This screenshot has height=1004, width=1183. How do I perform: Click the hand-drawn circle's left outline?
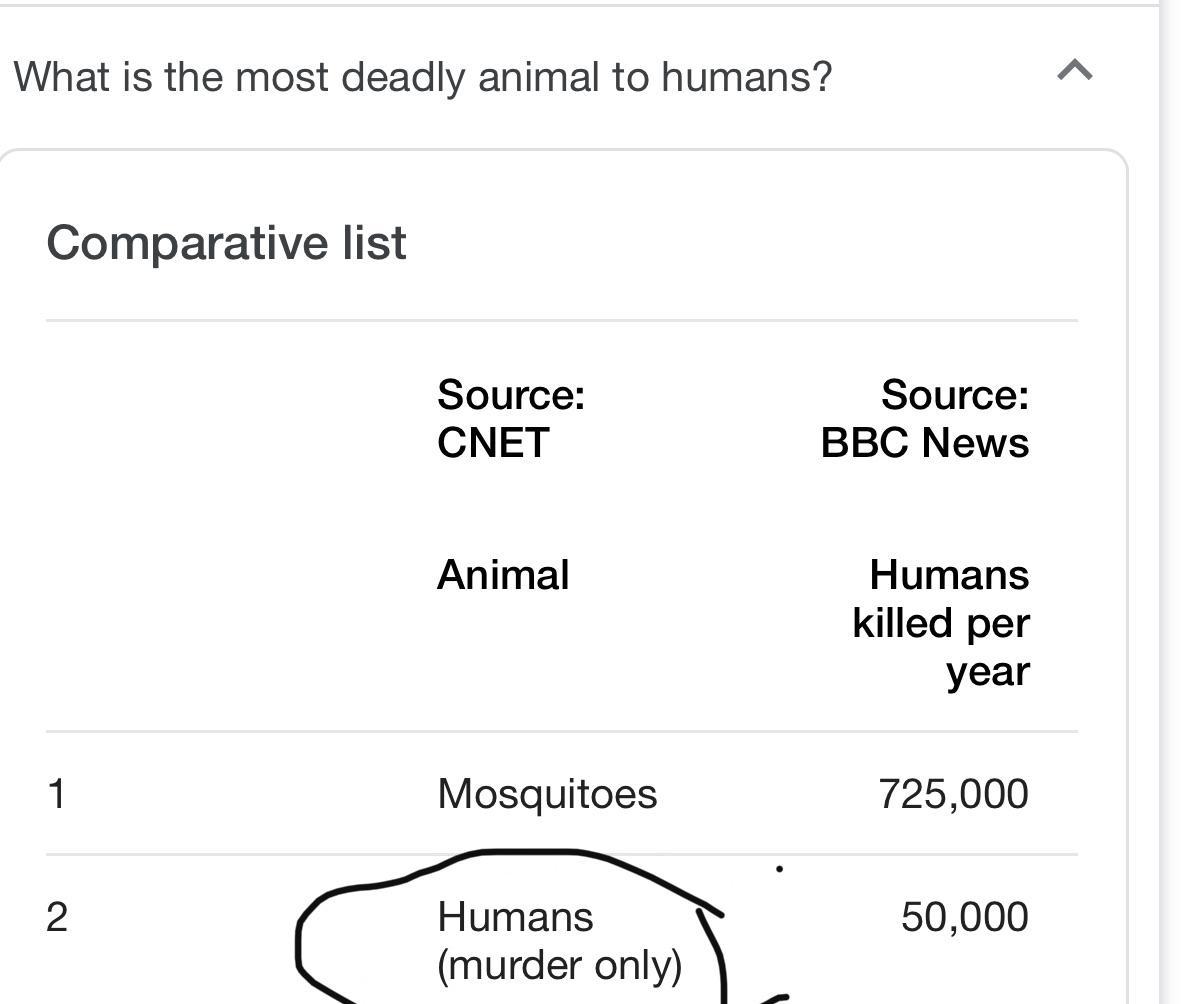pyautogui.click(x=299, y=940)
